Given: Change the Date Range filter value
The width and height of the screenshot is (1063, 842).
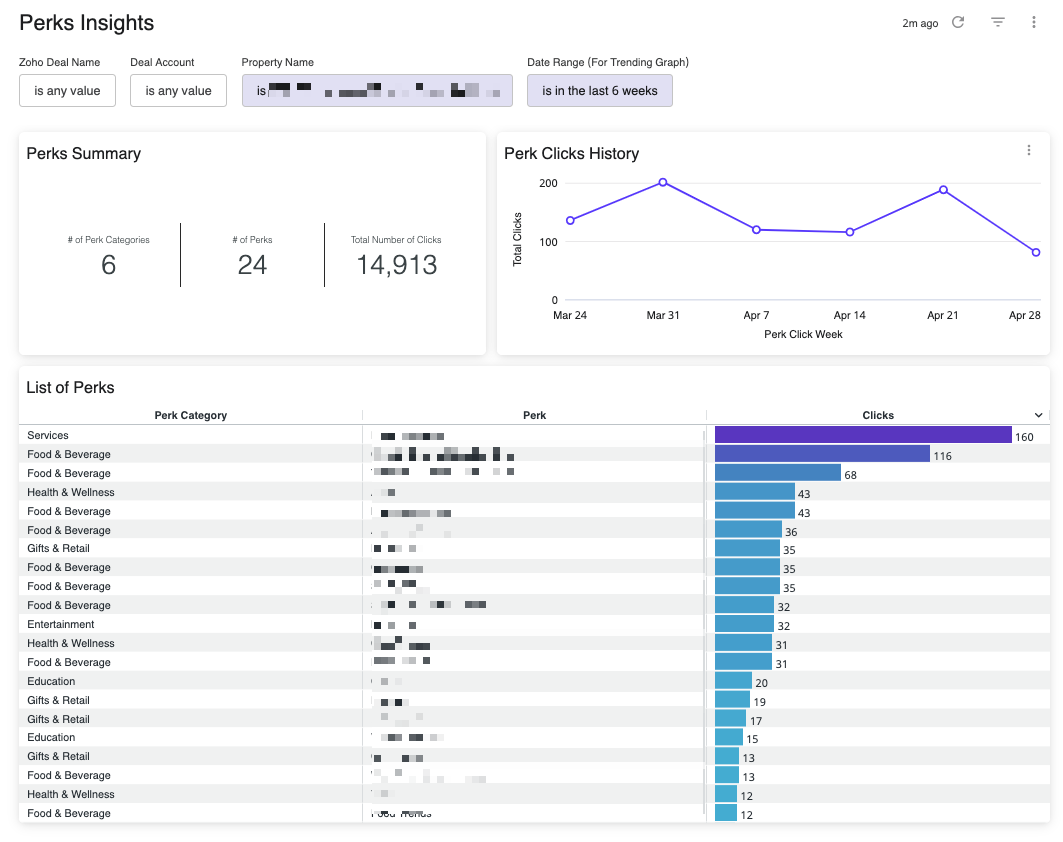Looking at the screenshot, I should [599, 90].
